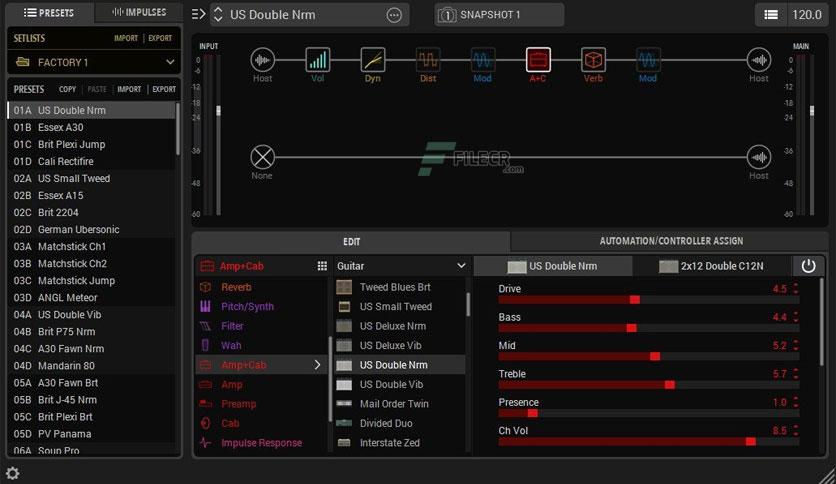Adjust the Bass value stepper
The image size is (836, 484).
[796, 317]
